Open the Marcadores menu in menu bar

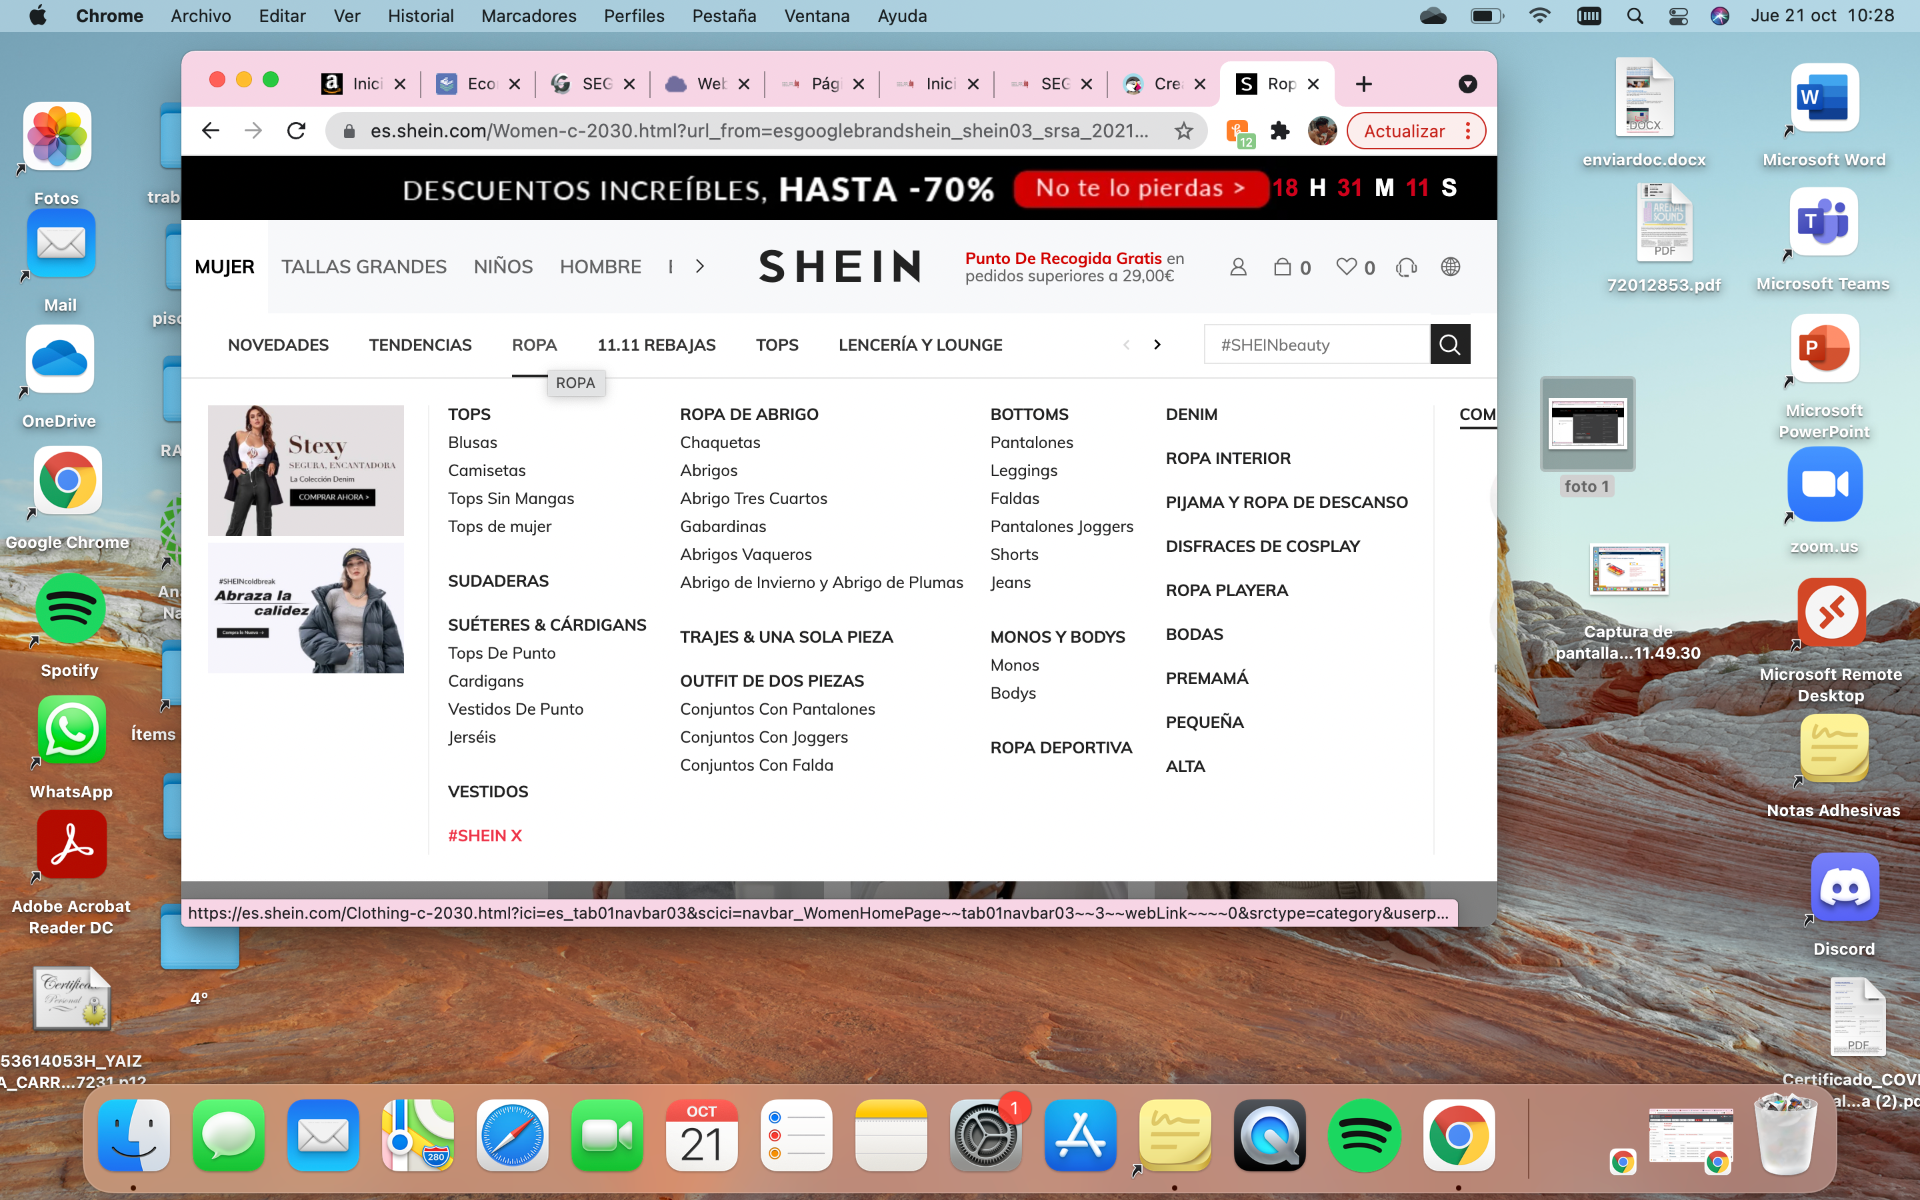(x=528, y=16)
